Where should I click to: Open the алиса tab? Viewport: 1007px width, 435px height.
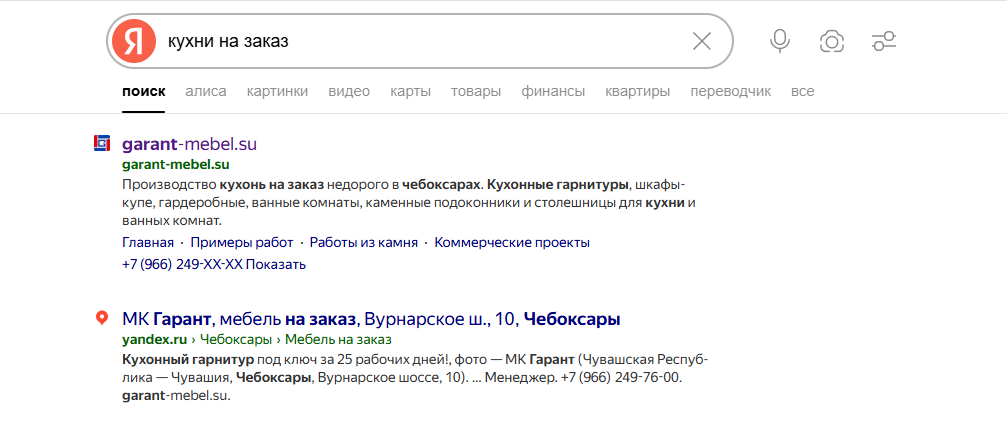tap(206, 91)
